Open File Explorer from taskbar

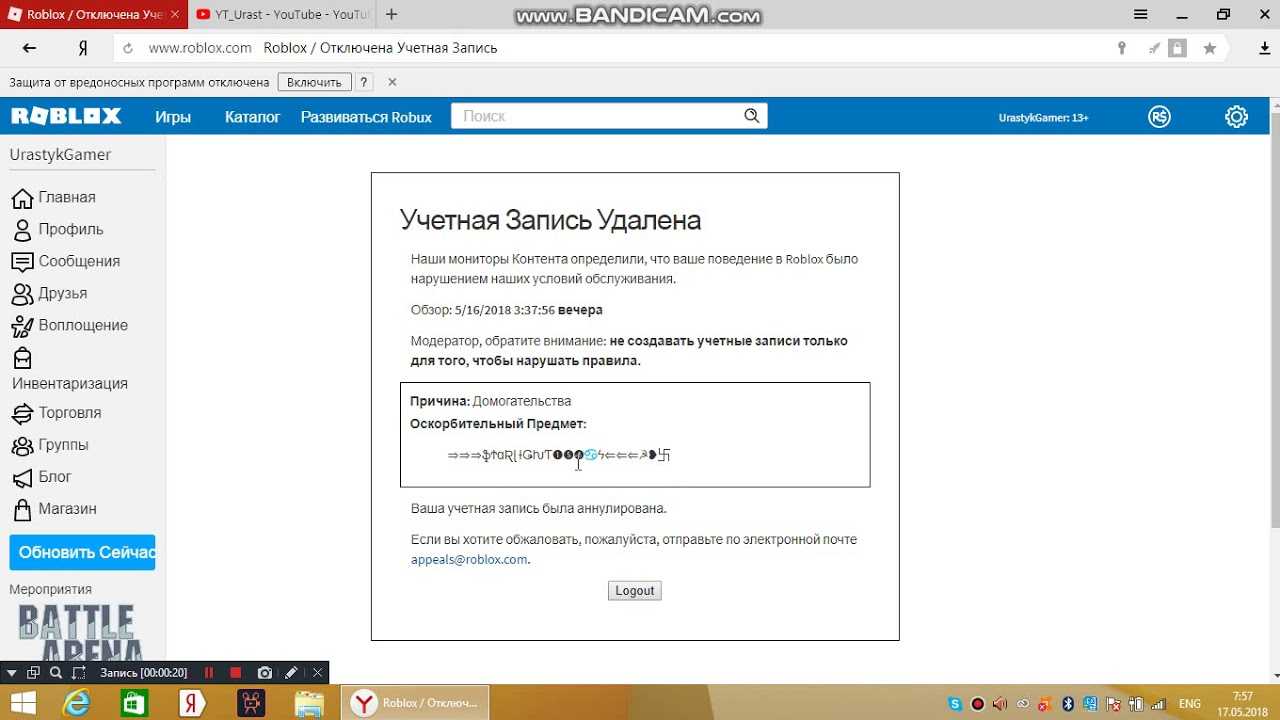tap(309, 703)
